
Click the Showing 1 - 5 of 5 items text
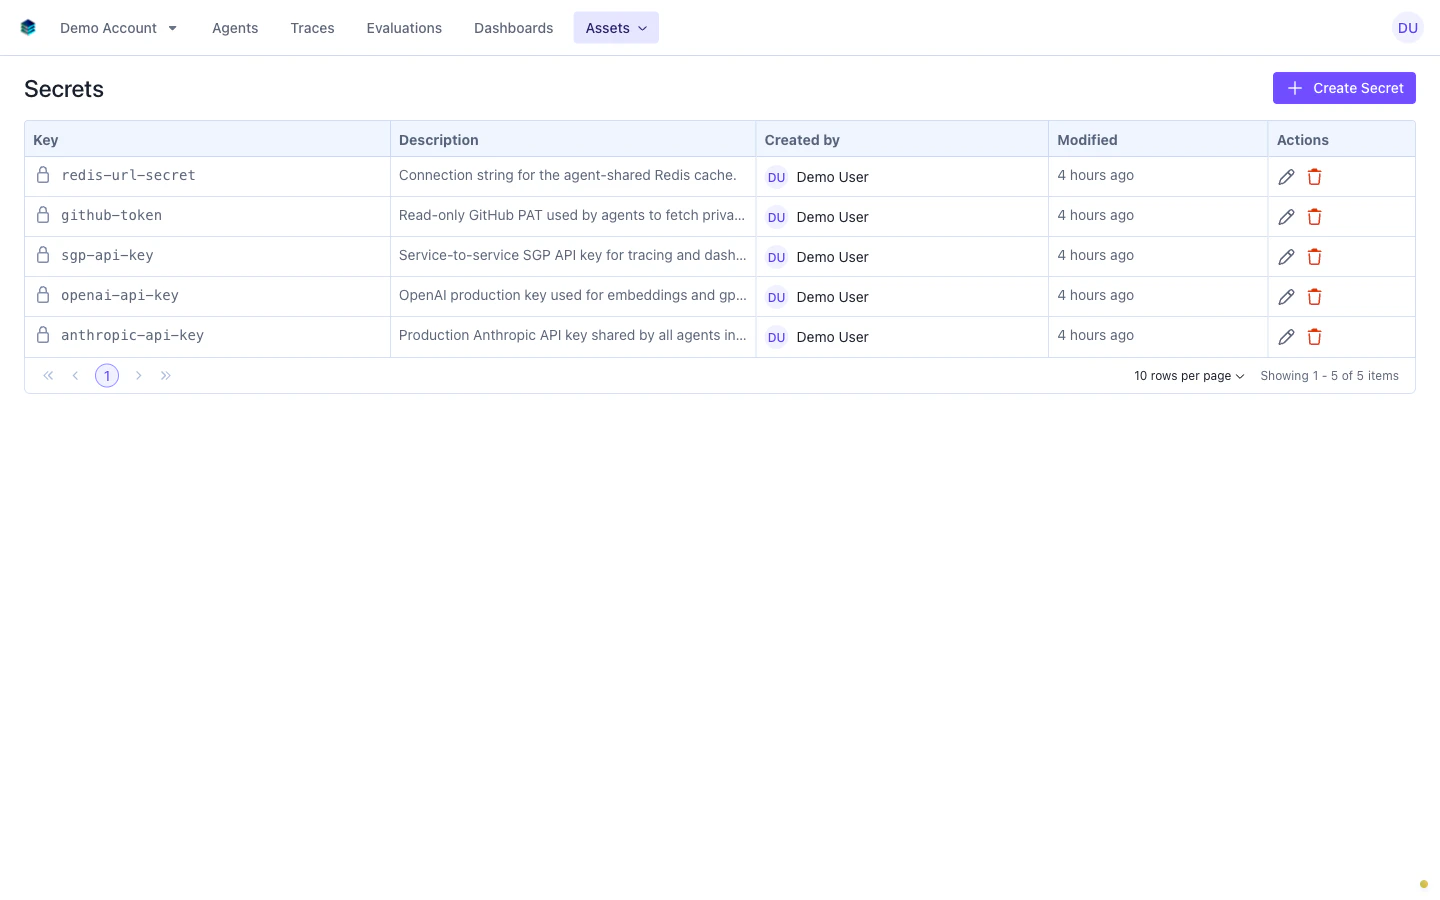pyautogui.click(x=1329, y=376)
